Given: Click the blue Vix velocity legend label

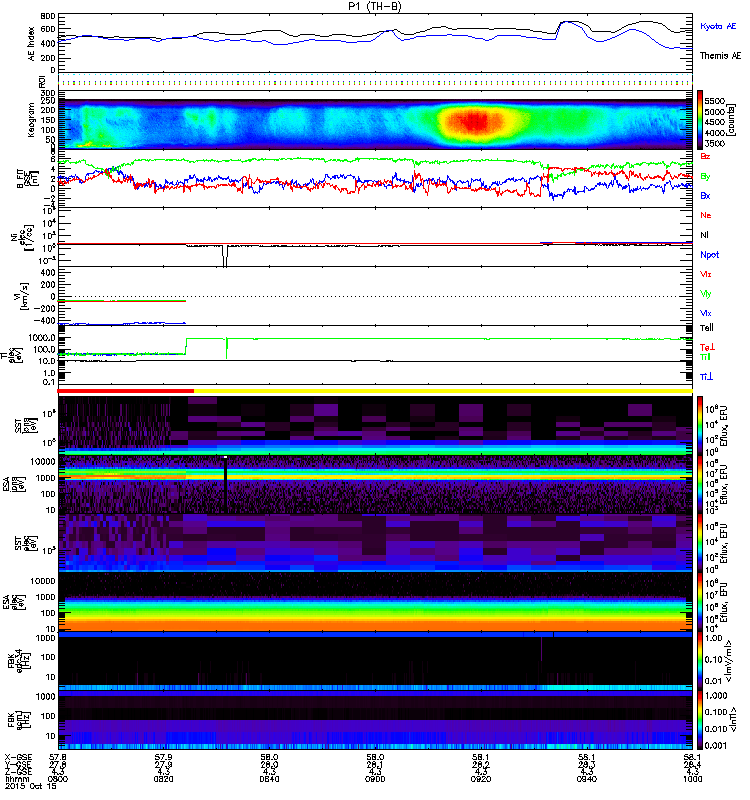Looking at the screenshot, I should (707, 313).
